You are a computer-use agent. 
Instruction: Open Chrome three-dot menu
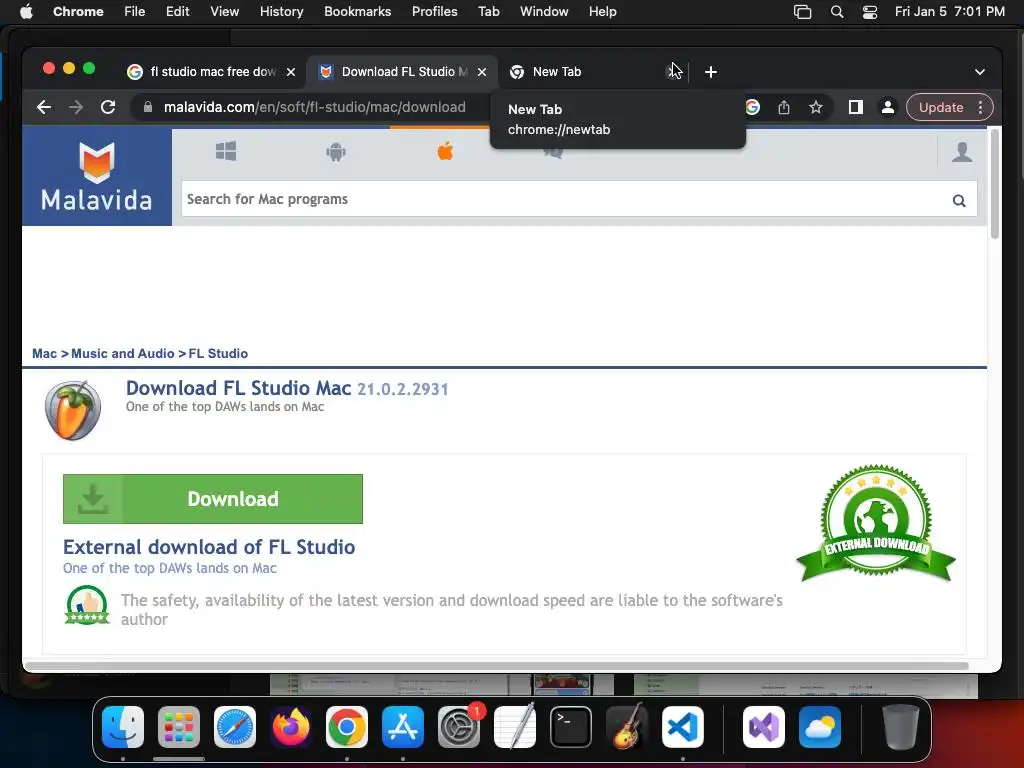coord(980,107)
